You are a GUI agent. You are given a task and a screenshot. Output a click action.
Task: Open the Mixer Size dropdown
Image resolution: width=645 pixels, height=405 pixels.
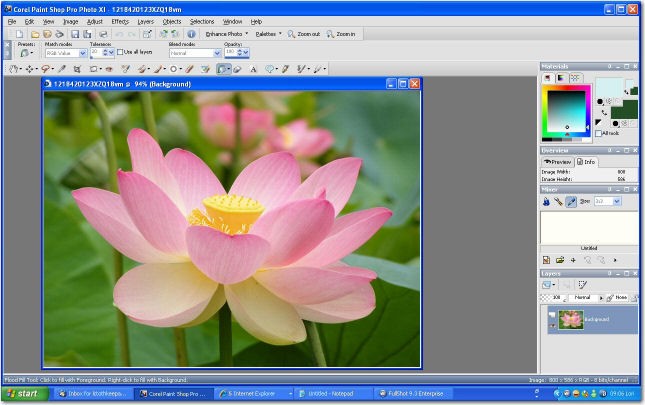(x=617, y=201)
